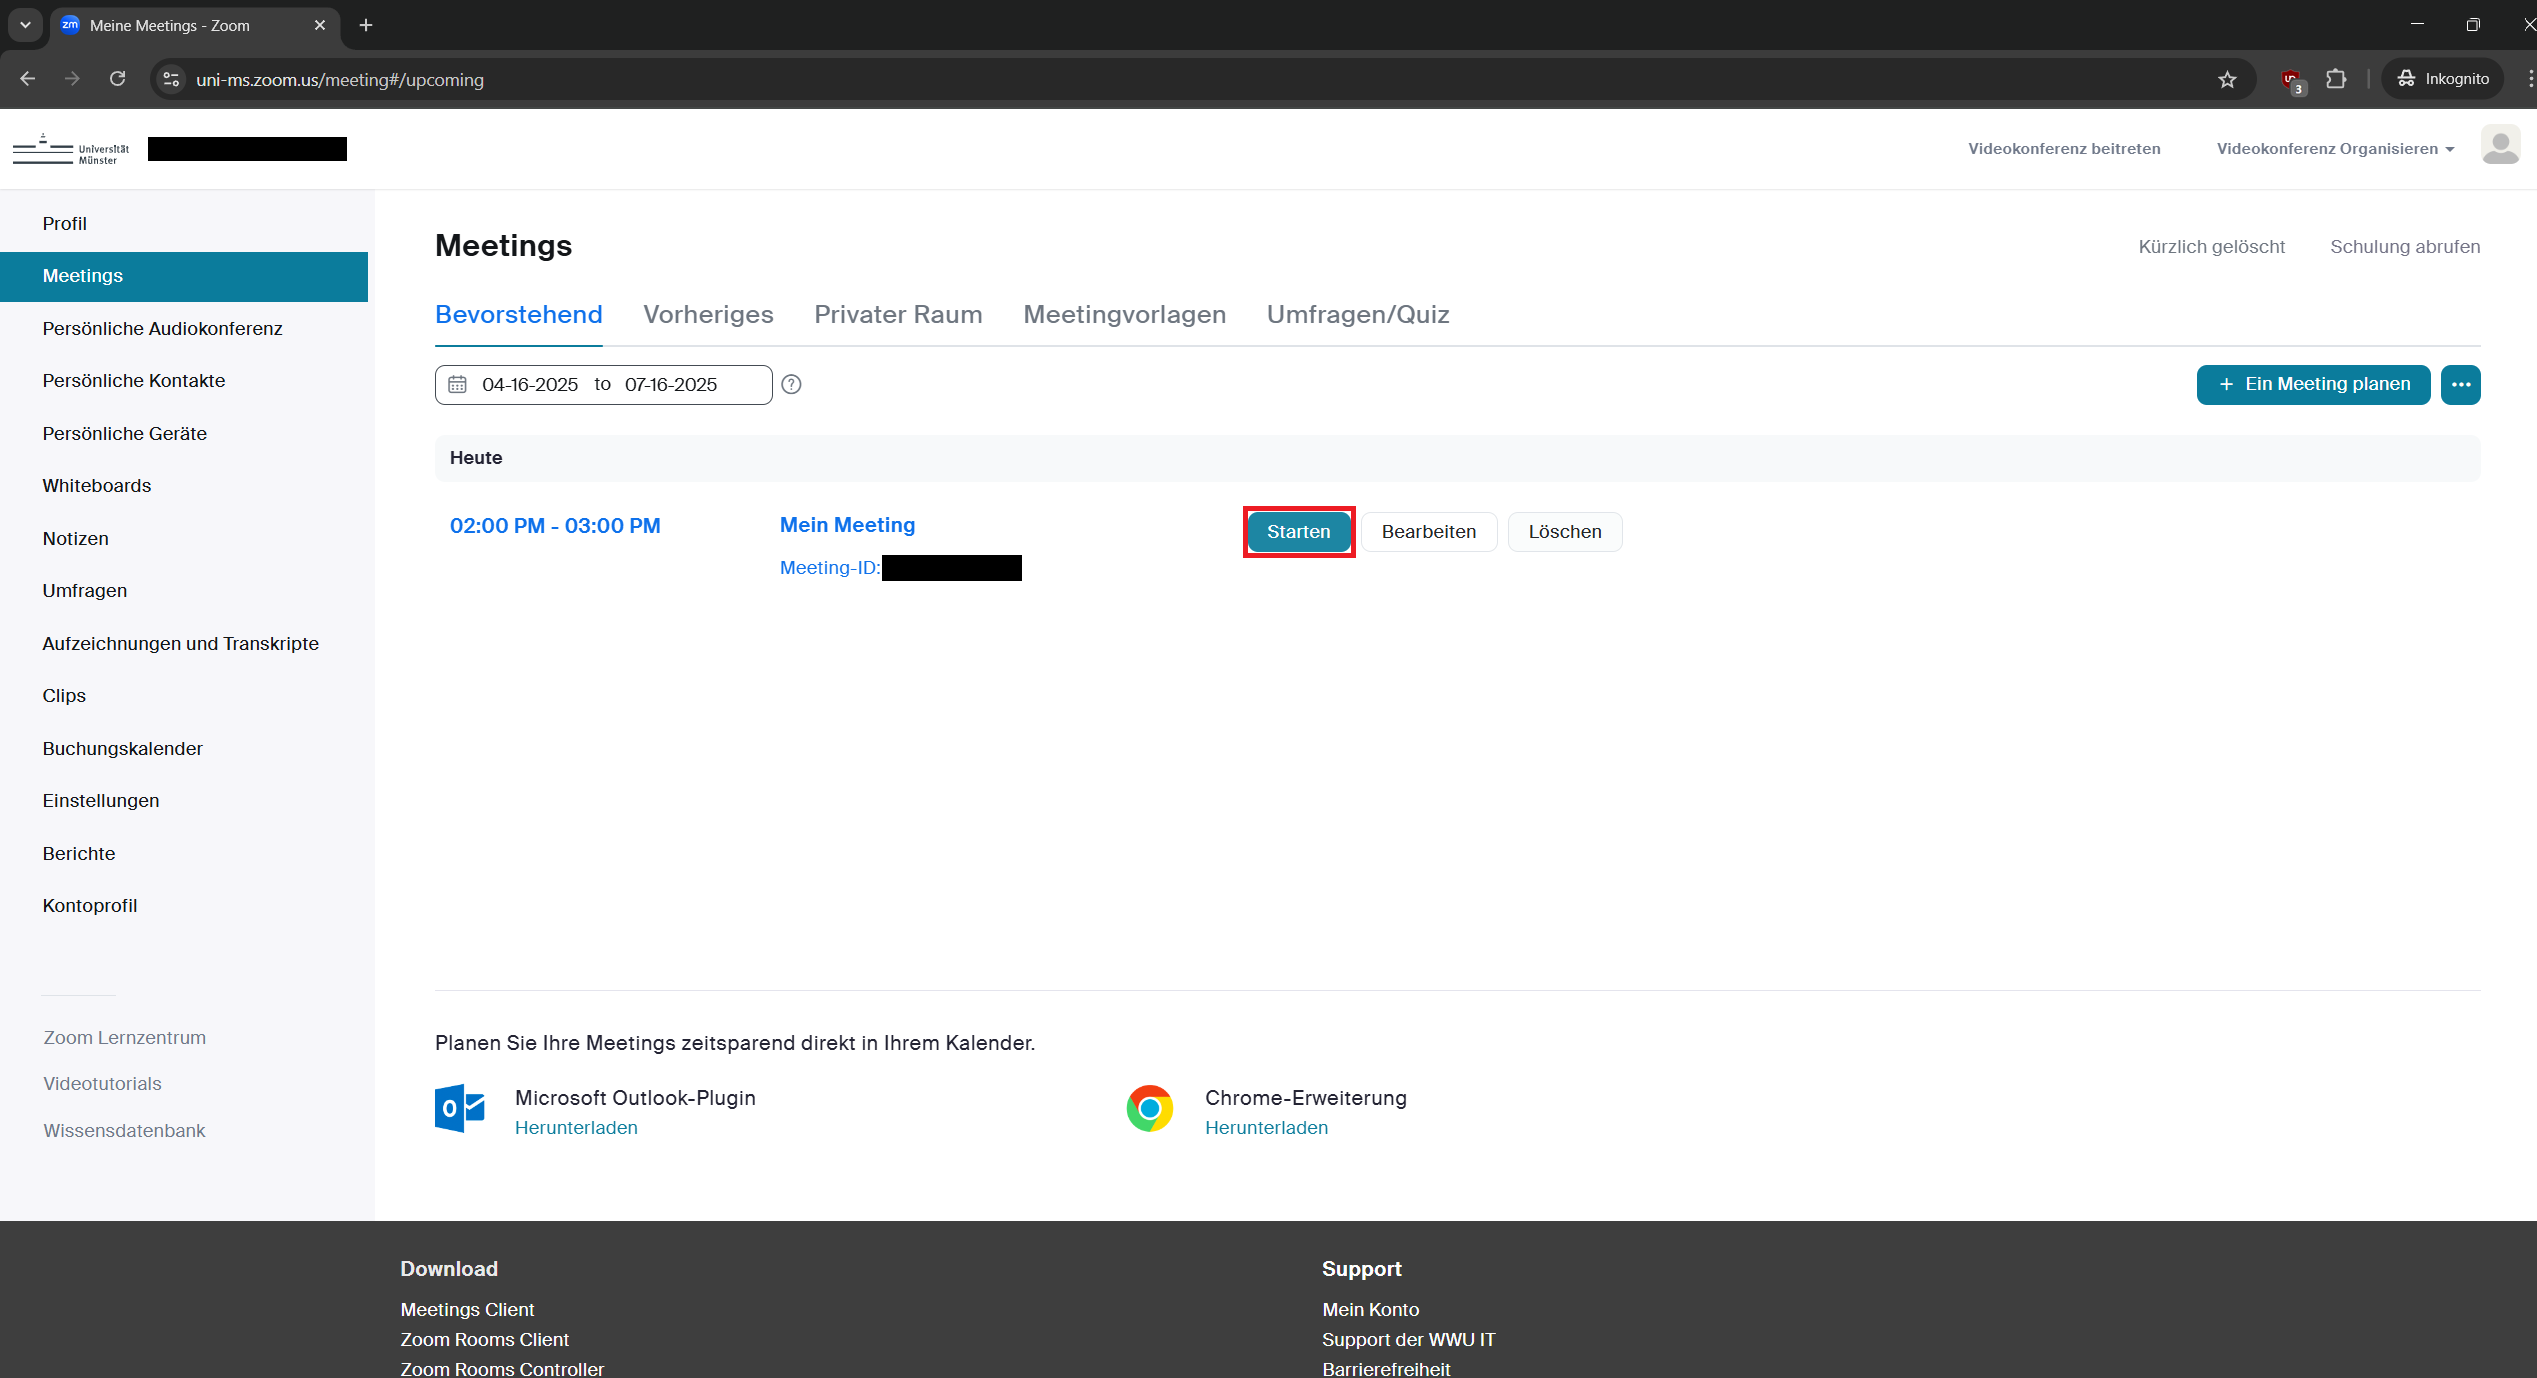Click the calendar icon in date field
This screenshot has height=1378, width=2537.
(457, 385)
